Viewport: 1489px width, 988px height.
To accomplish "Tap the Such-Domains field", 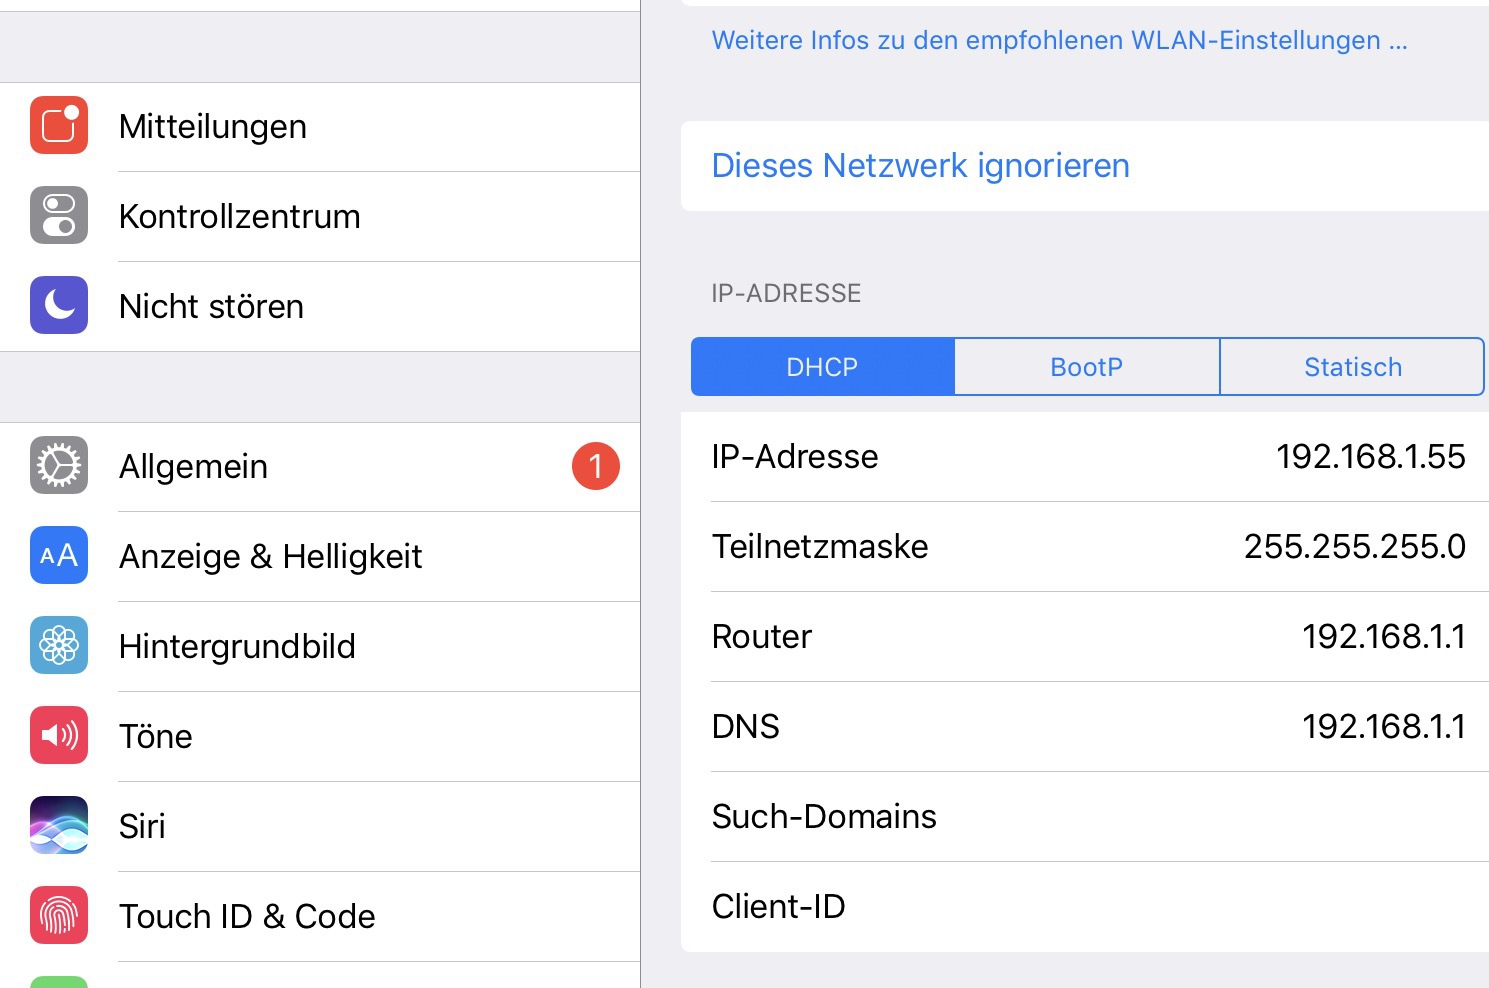I will (1085, 817).
